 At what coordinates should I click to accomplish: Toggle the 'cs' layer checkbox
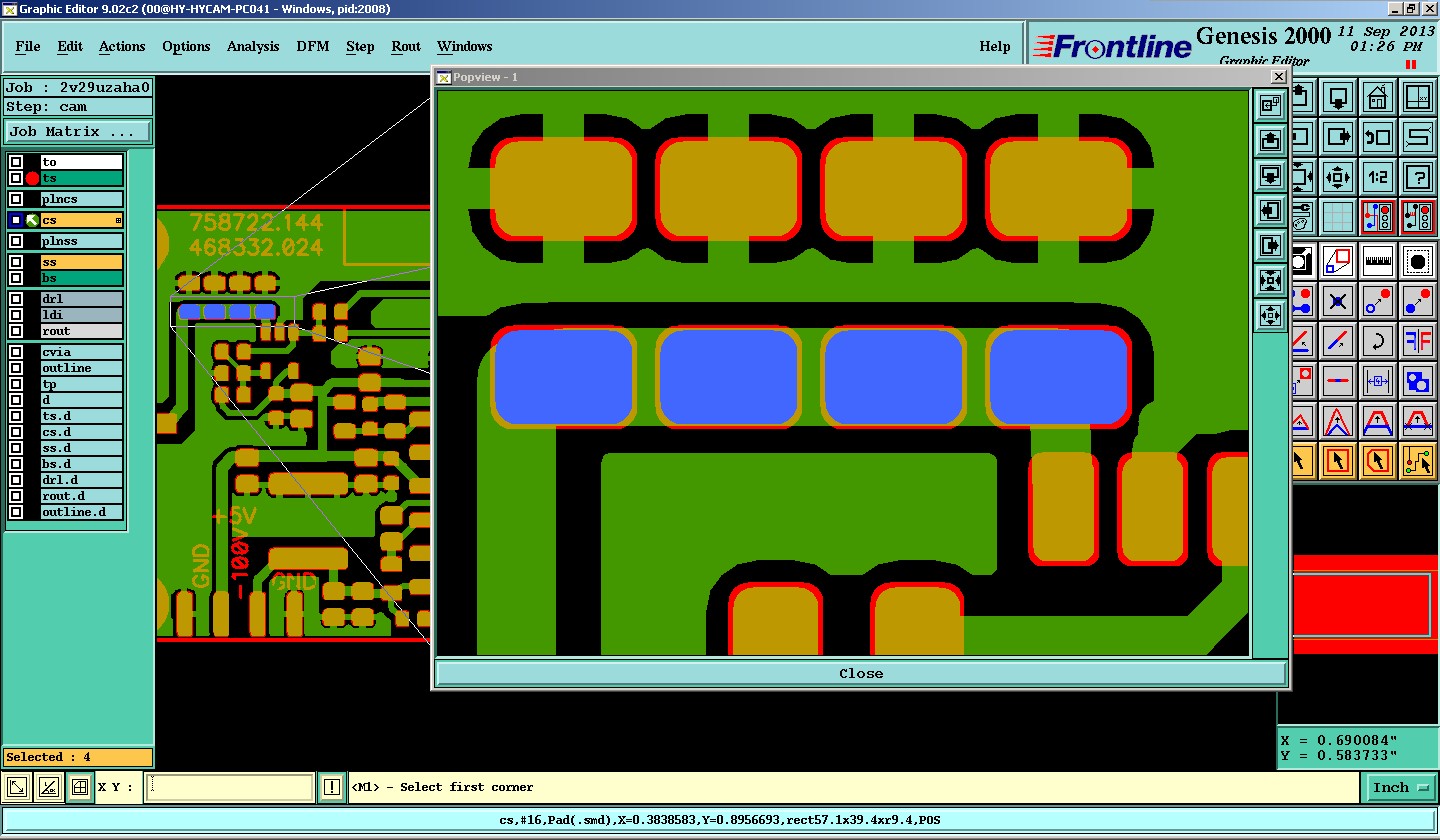point(16,220)
